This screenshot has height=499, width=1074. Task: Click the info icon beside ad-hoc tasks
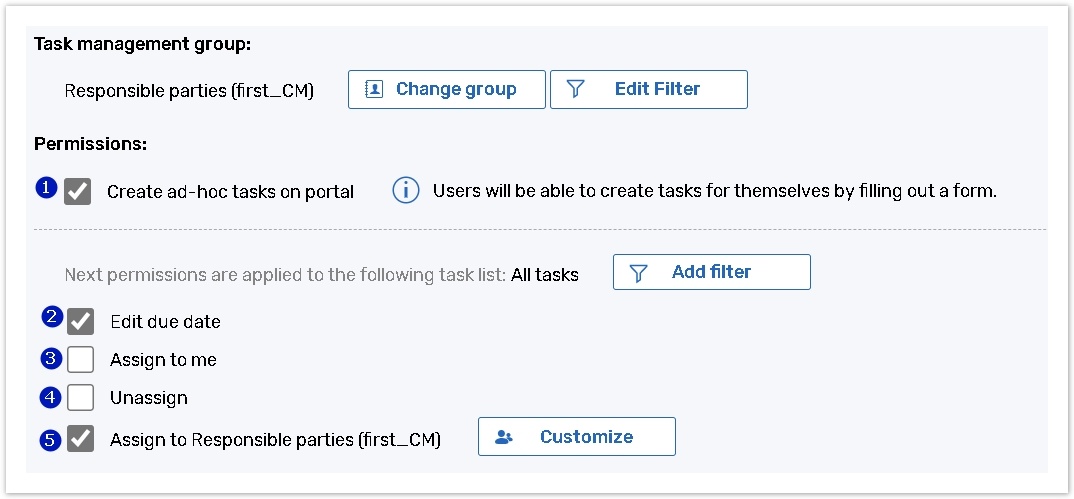pos(405,191)
